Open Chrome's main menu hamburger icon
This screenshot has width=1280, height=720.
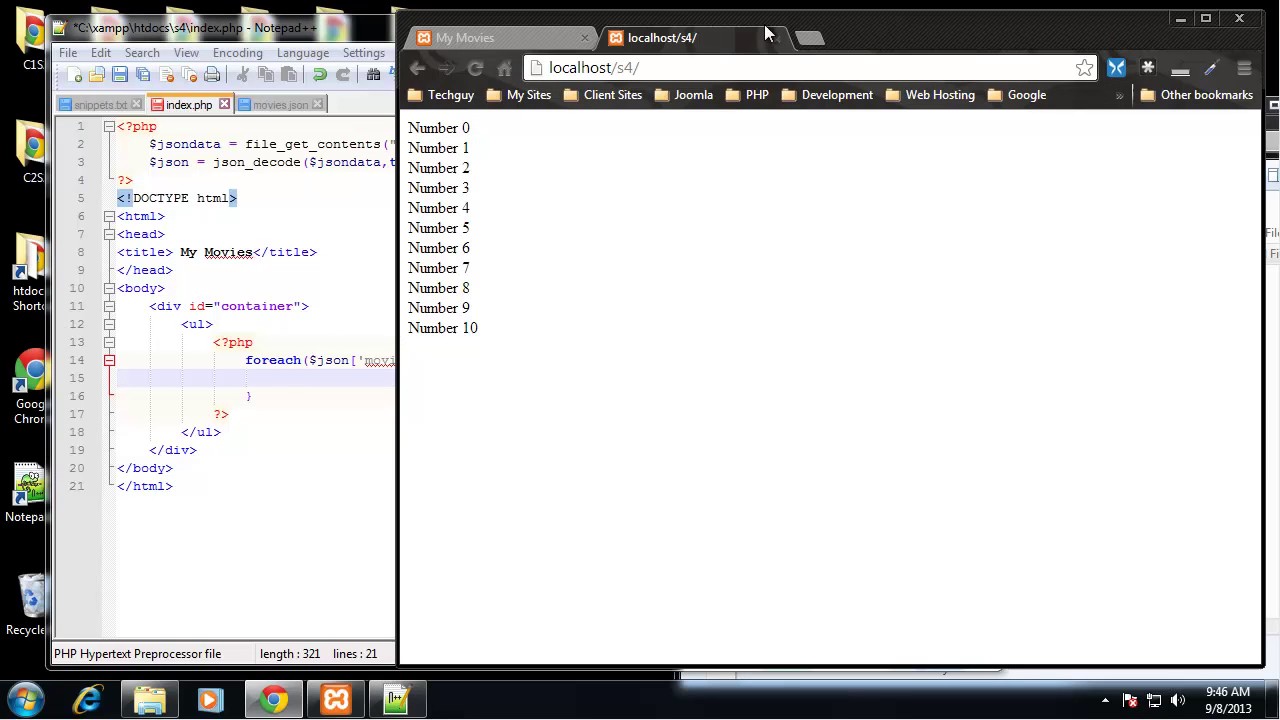pos(1244,68)
